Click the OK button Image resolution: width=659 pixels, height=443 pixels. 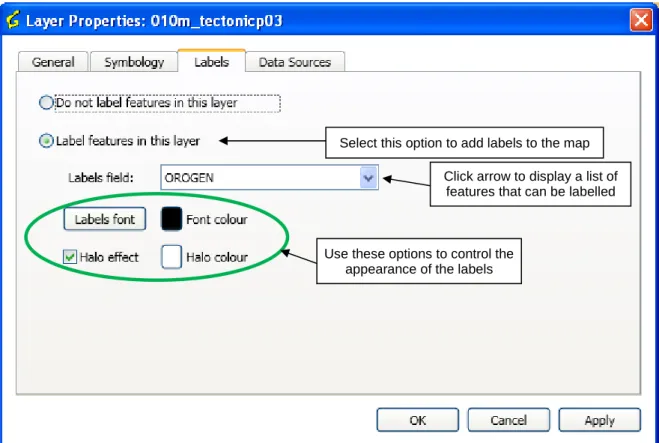417,420
